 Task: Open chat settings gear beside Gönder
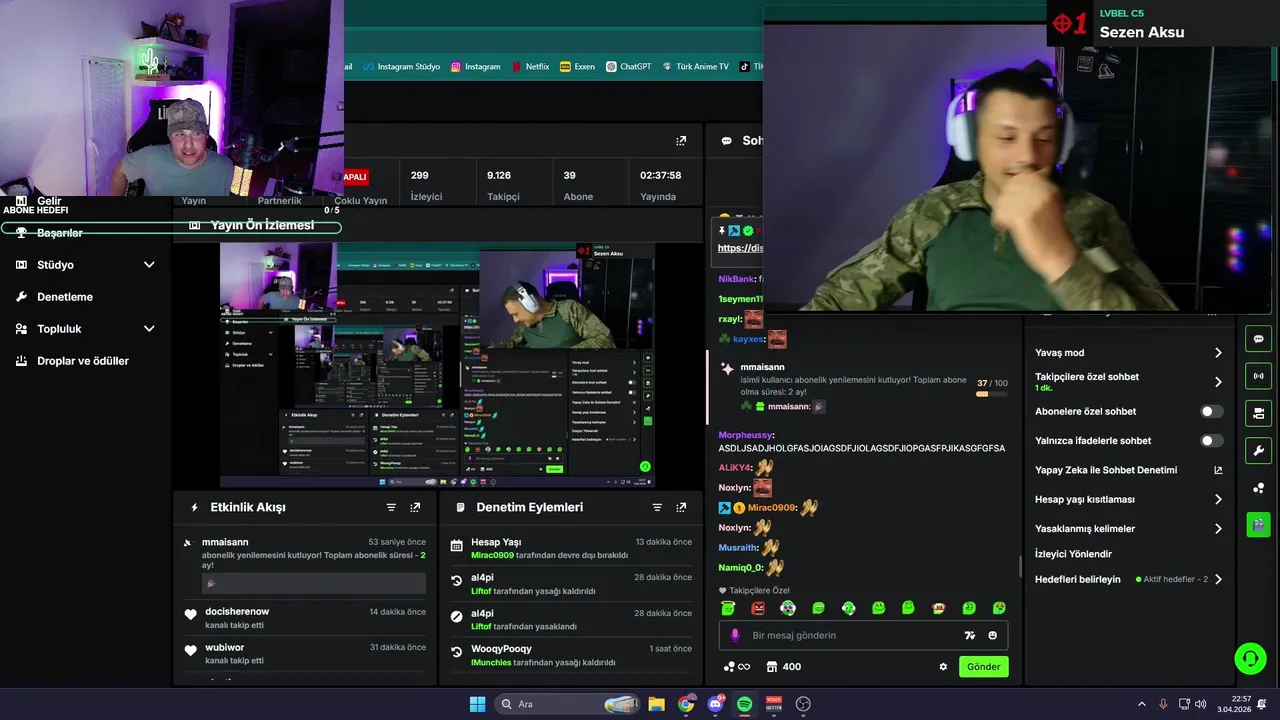943,667
